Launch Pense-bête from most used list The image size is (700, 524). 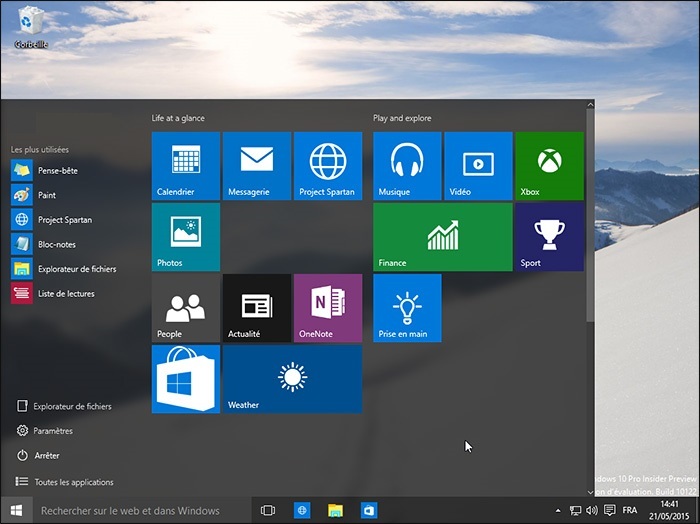(x=45, y=171)
